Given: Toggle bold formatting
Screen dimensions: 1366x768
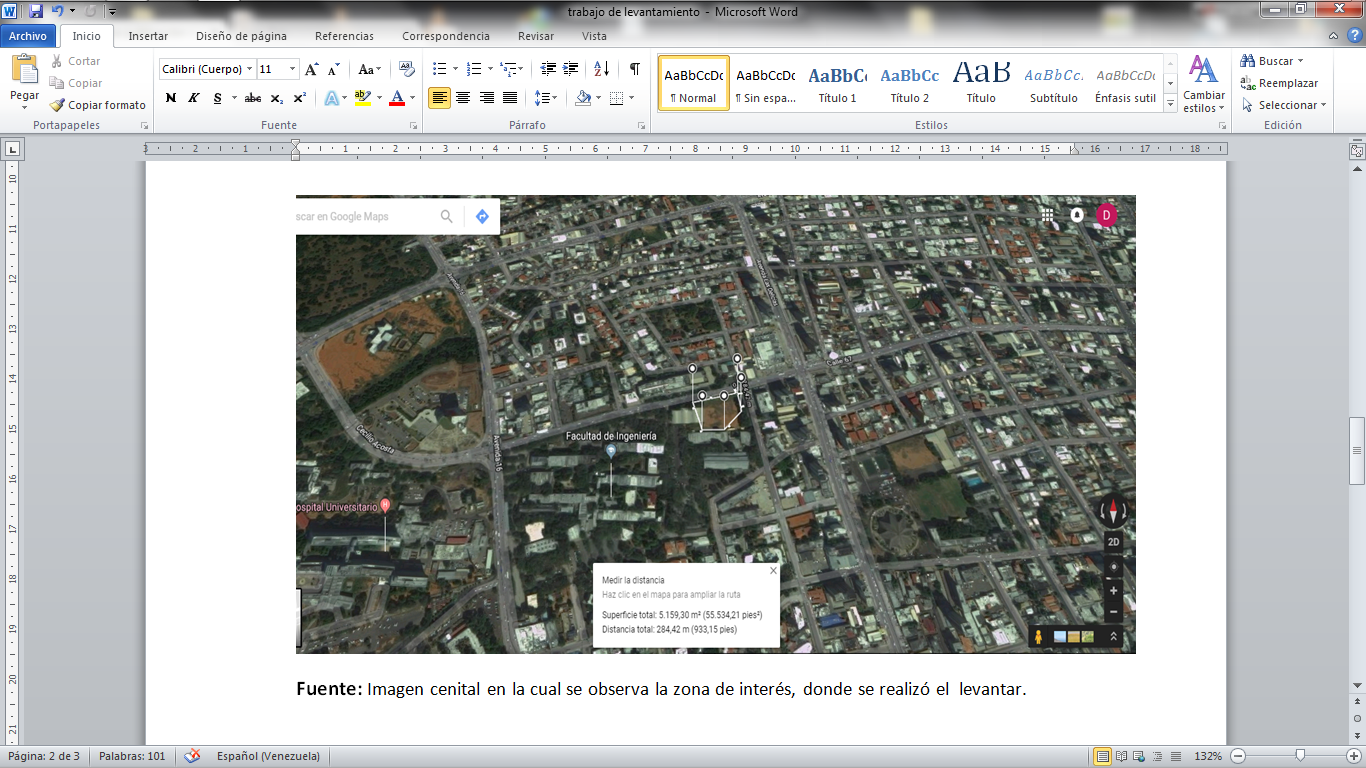Looking at the screenshot, I should point(170,98).
